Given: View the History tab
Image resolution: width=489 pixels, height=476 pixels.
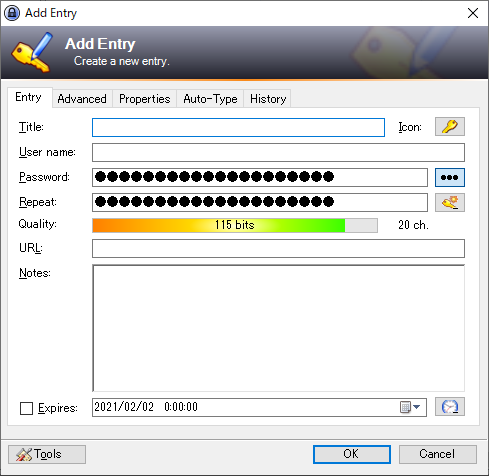Looking at the screenshot, I should (268, 99).
